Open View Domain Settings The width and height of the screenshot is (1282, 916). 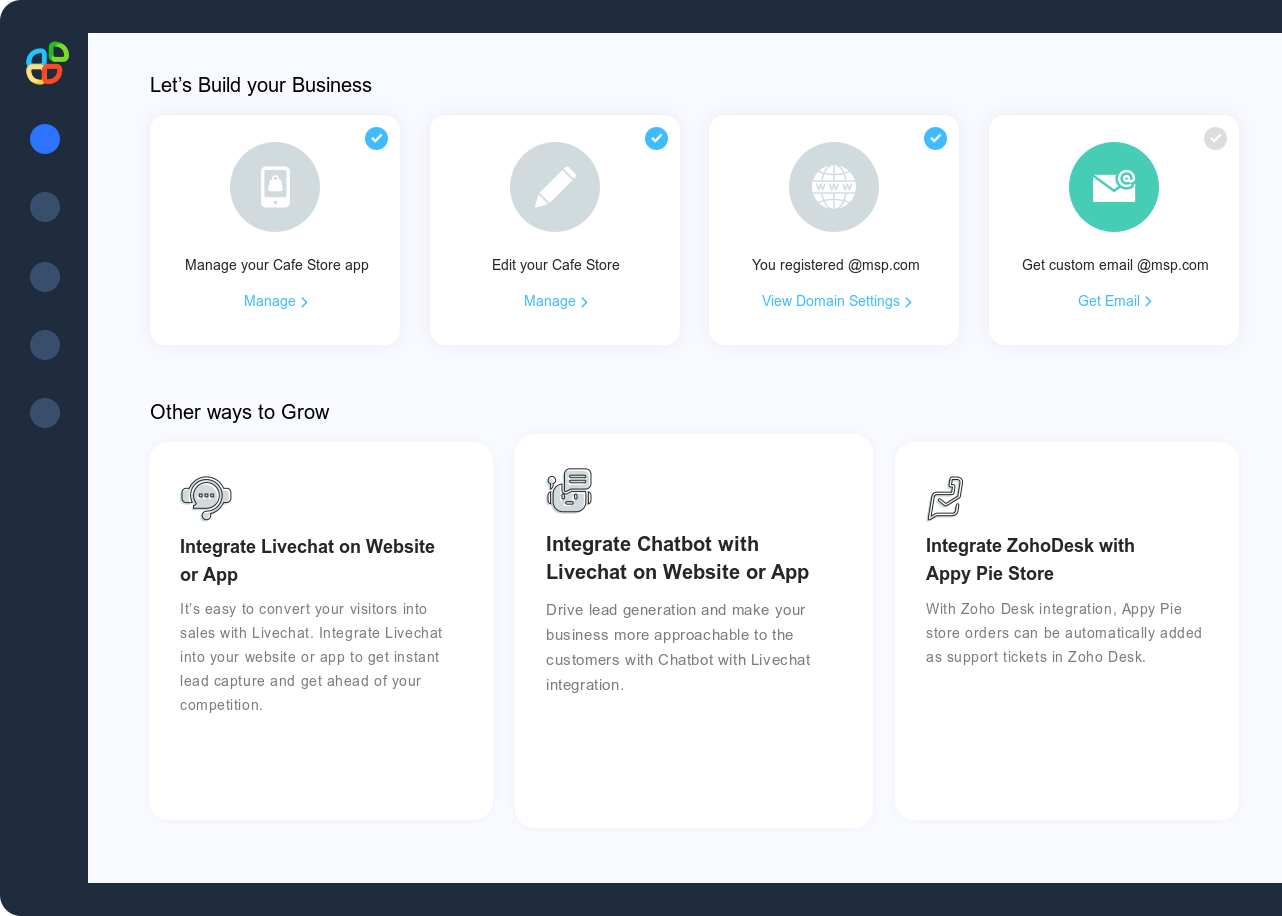pyautogui.click(x=829, y=301)
